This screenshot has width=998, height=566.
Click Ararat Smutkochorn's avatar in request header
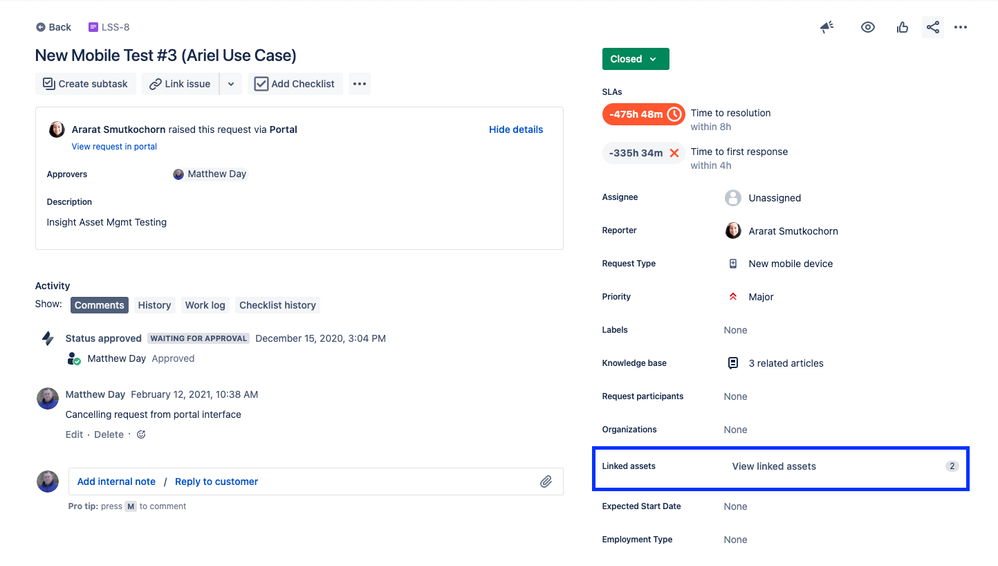57,129
